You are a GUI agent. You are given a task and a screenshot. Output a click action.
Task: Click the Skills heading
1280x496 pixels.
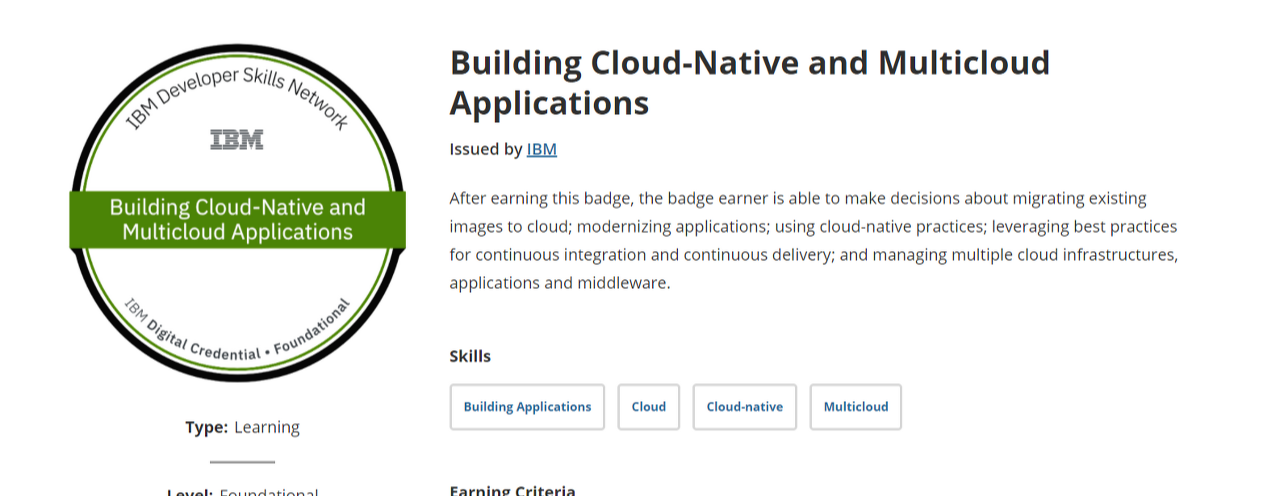tap(470, 356)
